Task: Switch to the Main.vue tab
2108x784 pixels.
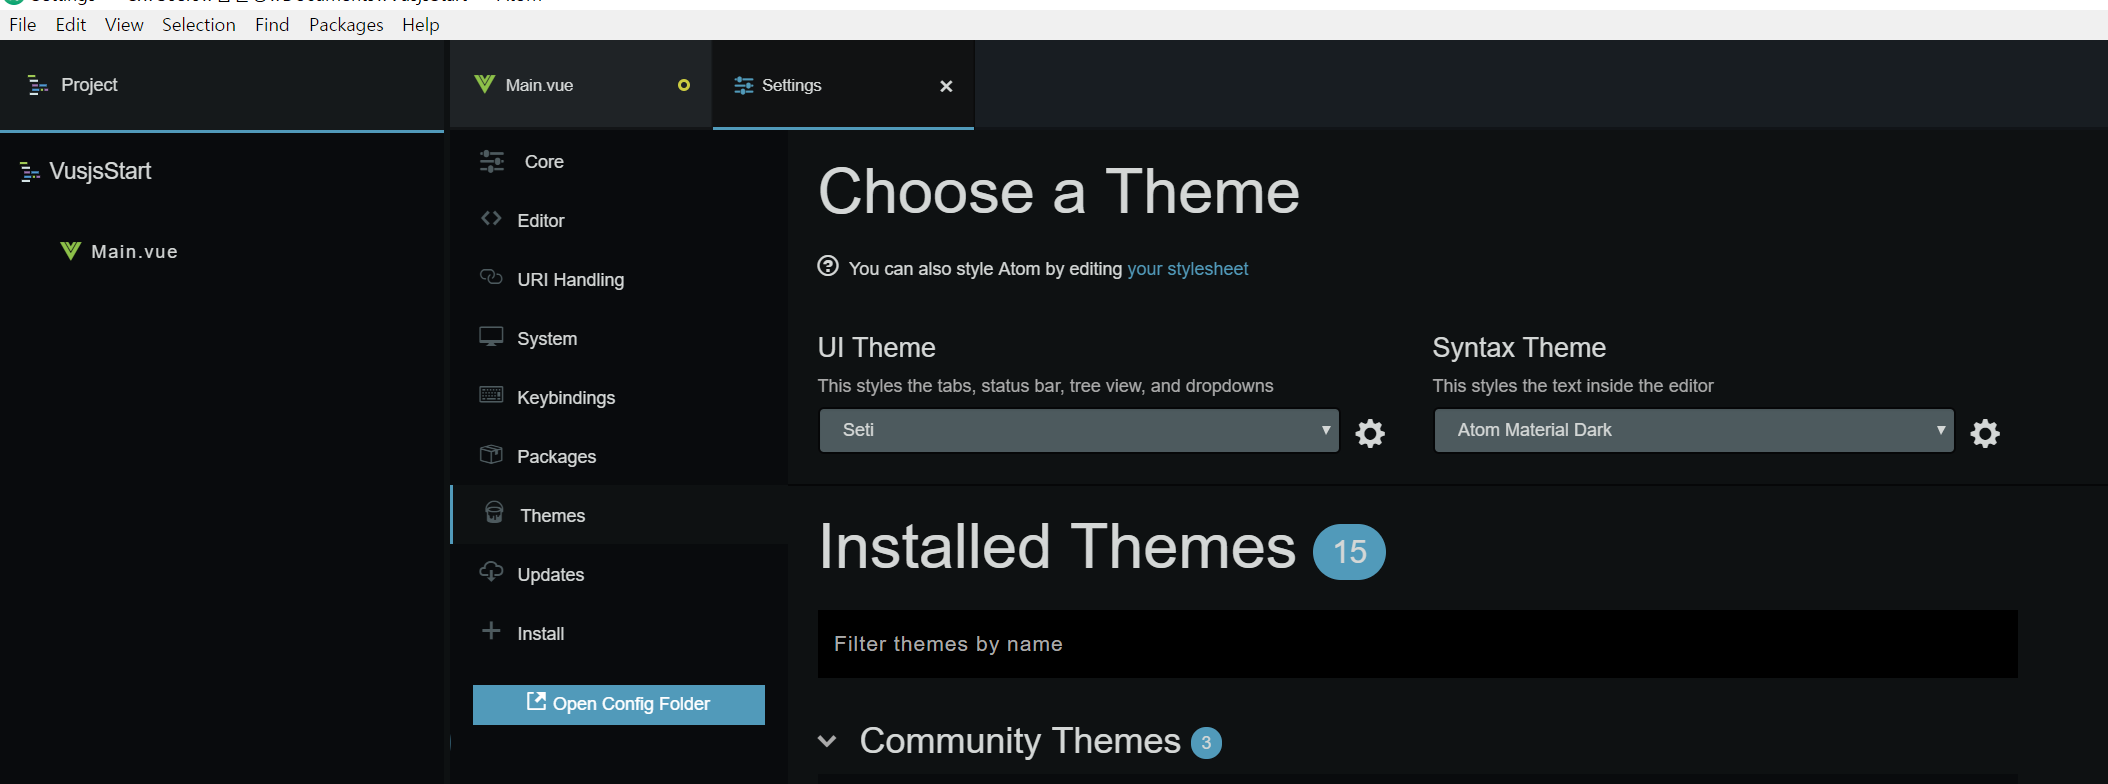Action: point(580,85)
